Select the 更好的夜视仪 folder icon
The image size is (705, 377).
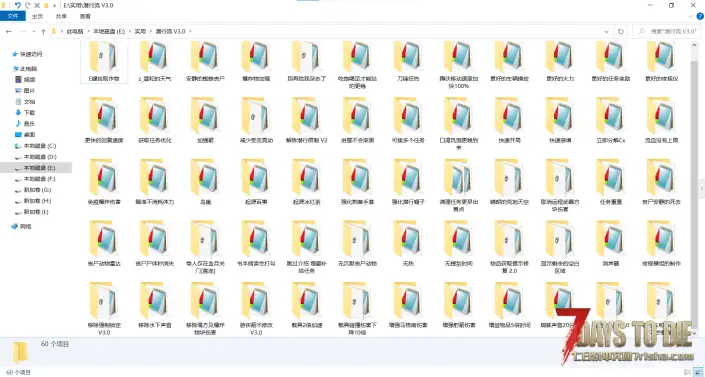click(x=661, y=57)
